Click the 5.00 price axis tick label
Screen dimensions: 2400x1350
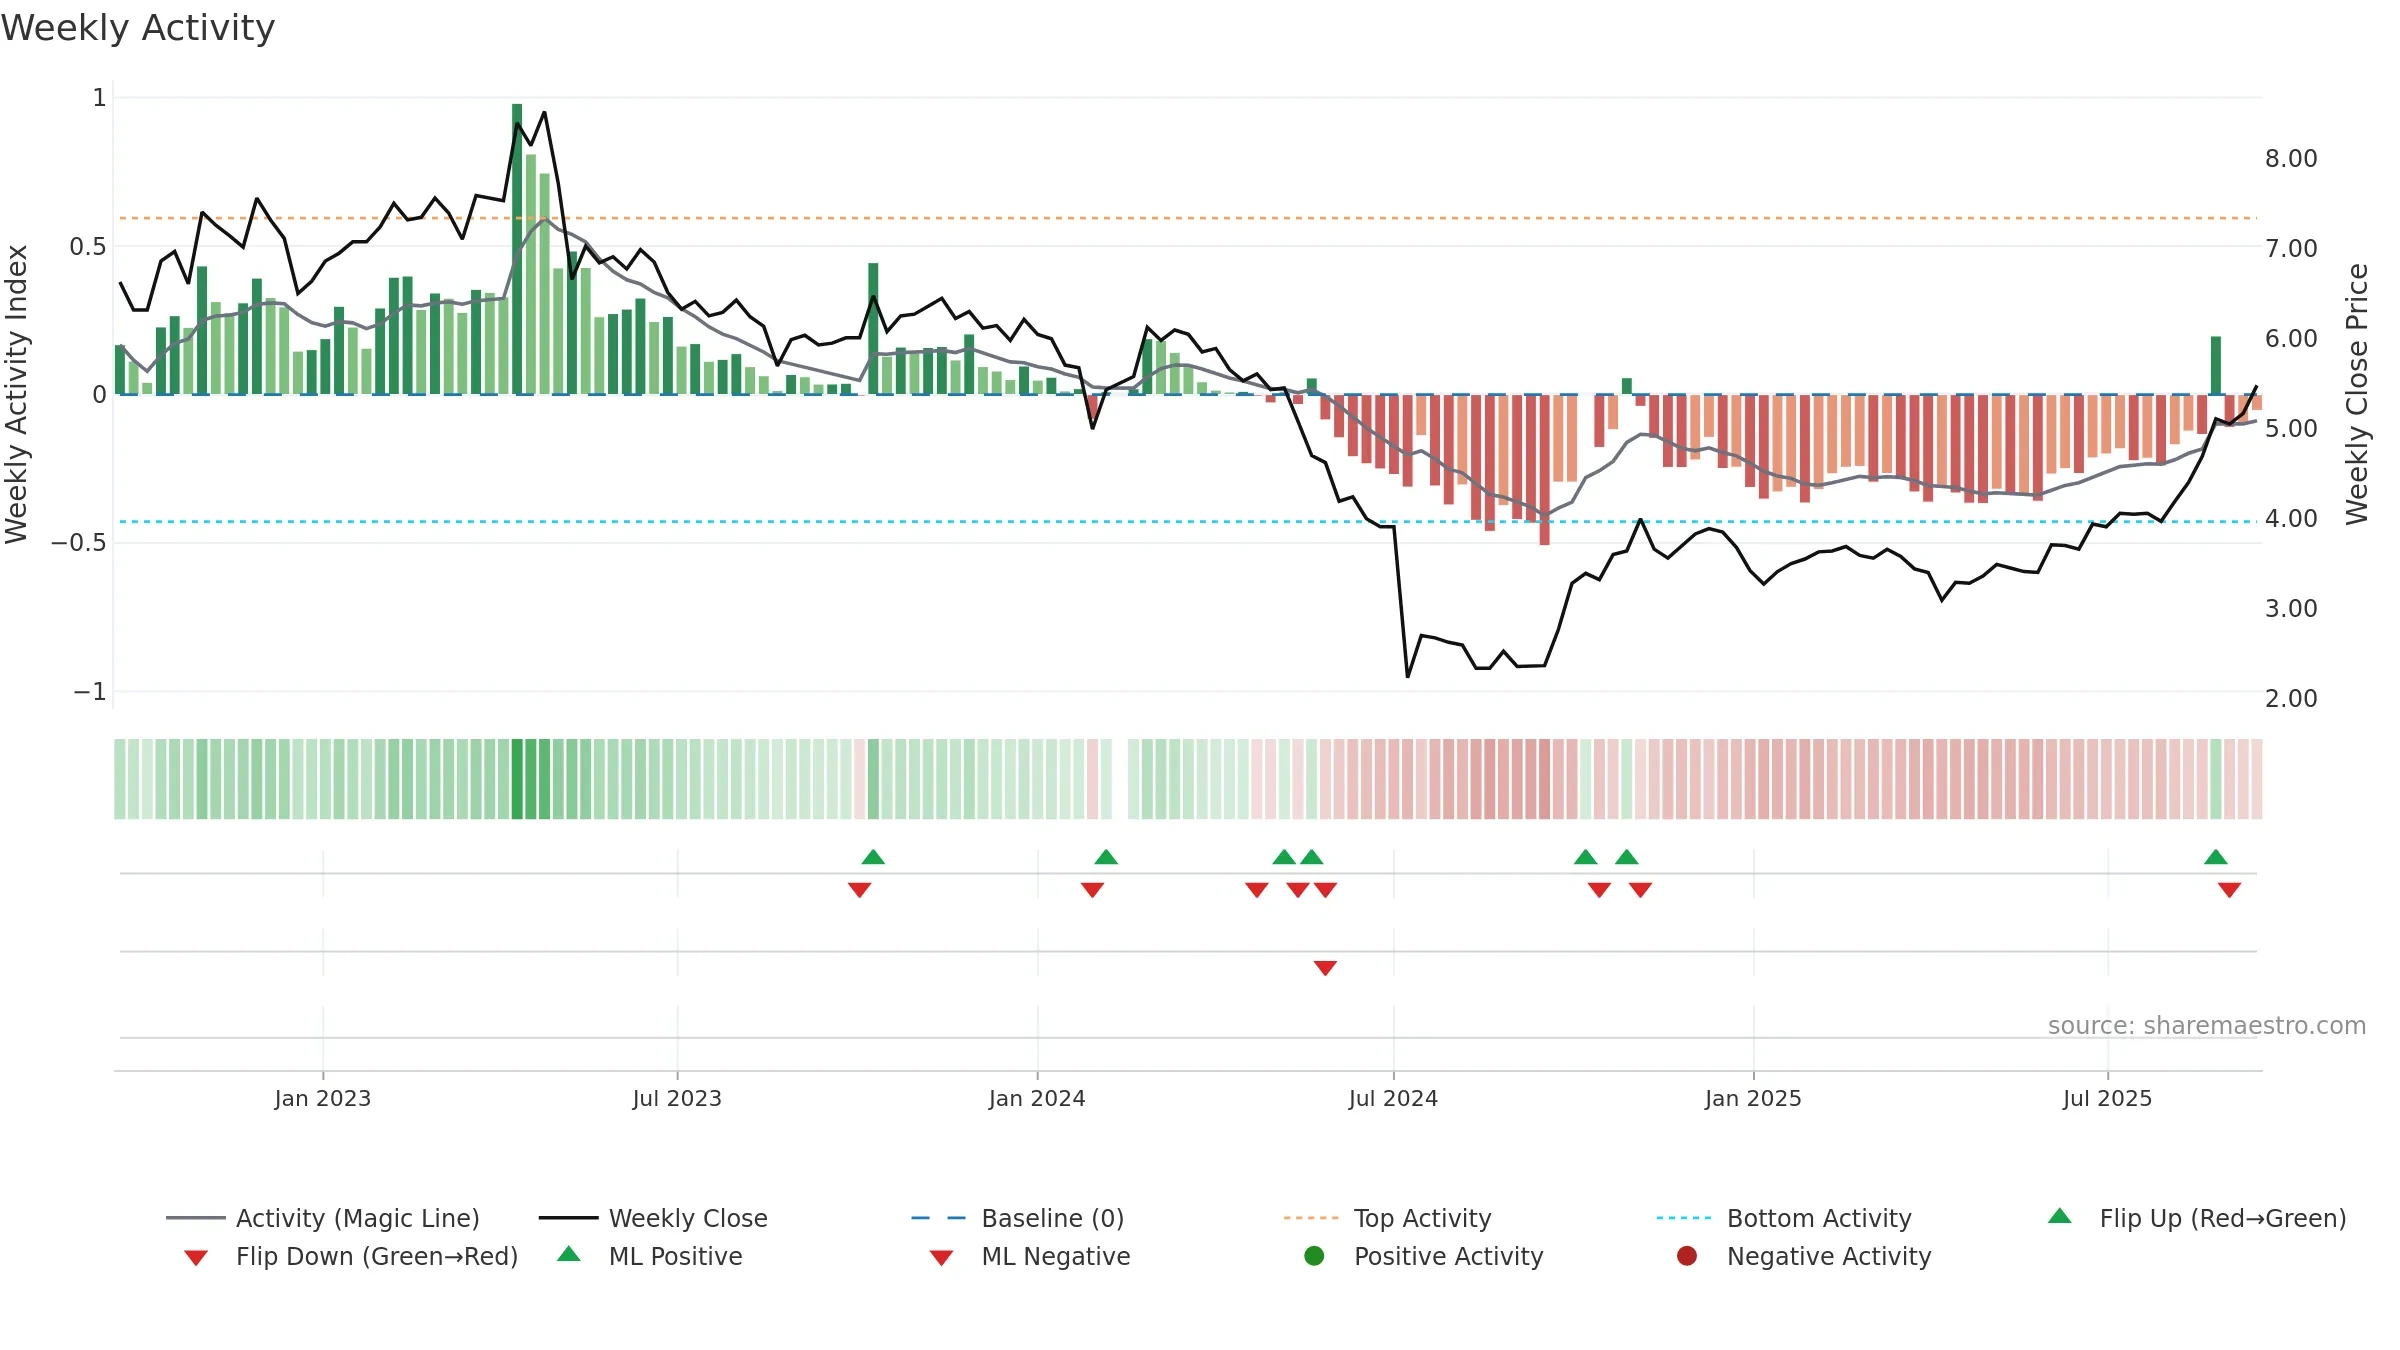coord(2291,428)
